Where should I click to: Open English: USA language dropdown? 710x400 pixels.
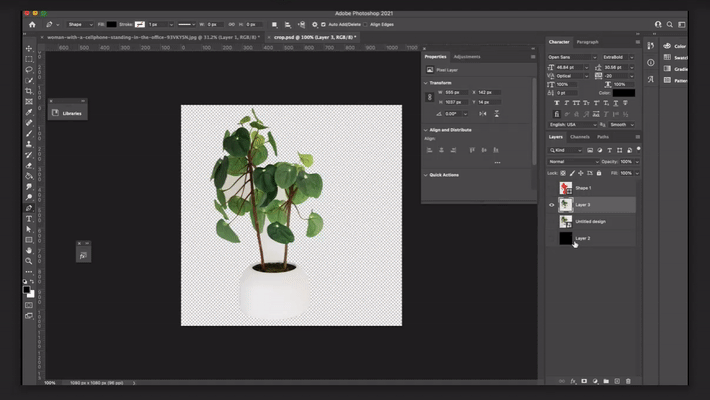click(572, 125)
